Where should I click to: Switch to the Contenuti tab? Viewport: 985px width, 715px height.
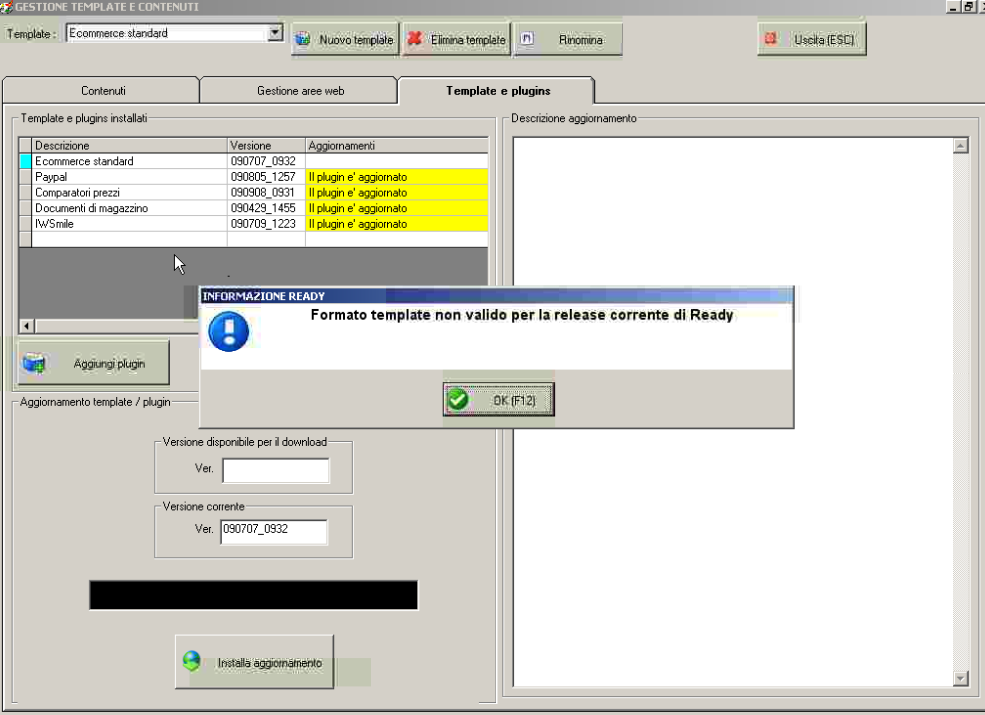102,90
